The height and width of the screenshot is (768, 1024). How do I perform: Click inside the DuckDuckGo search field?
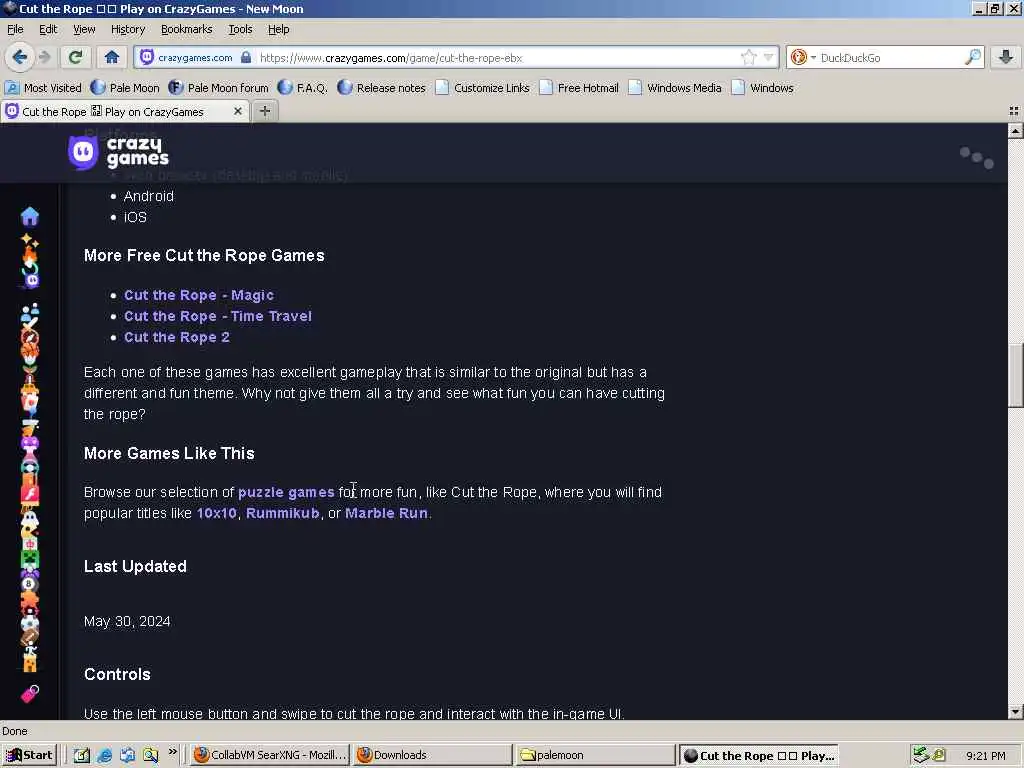click(x=891, y=57)
